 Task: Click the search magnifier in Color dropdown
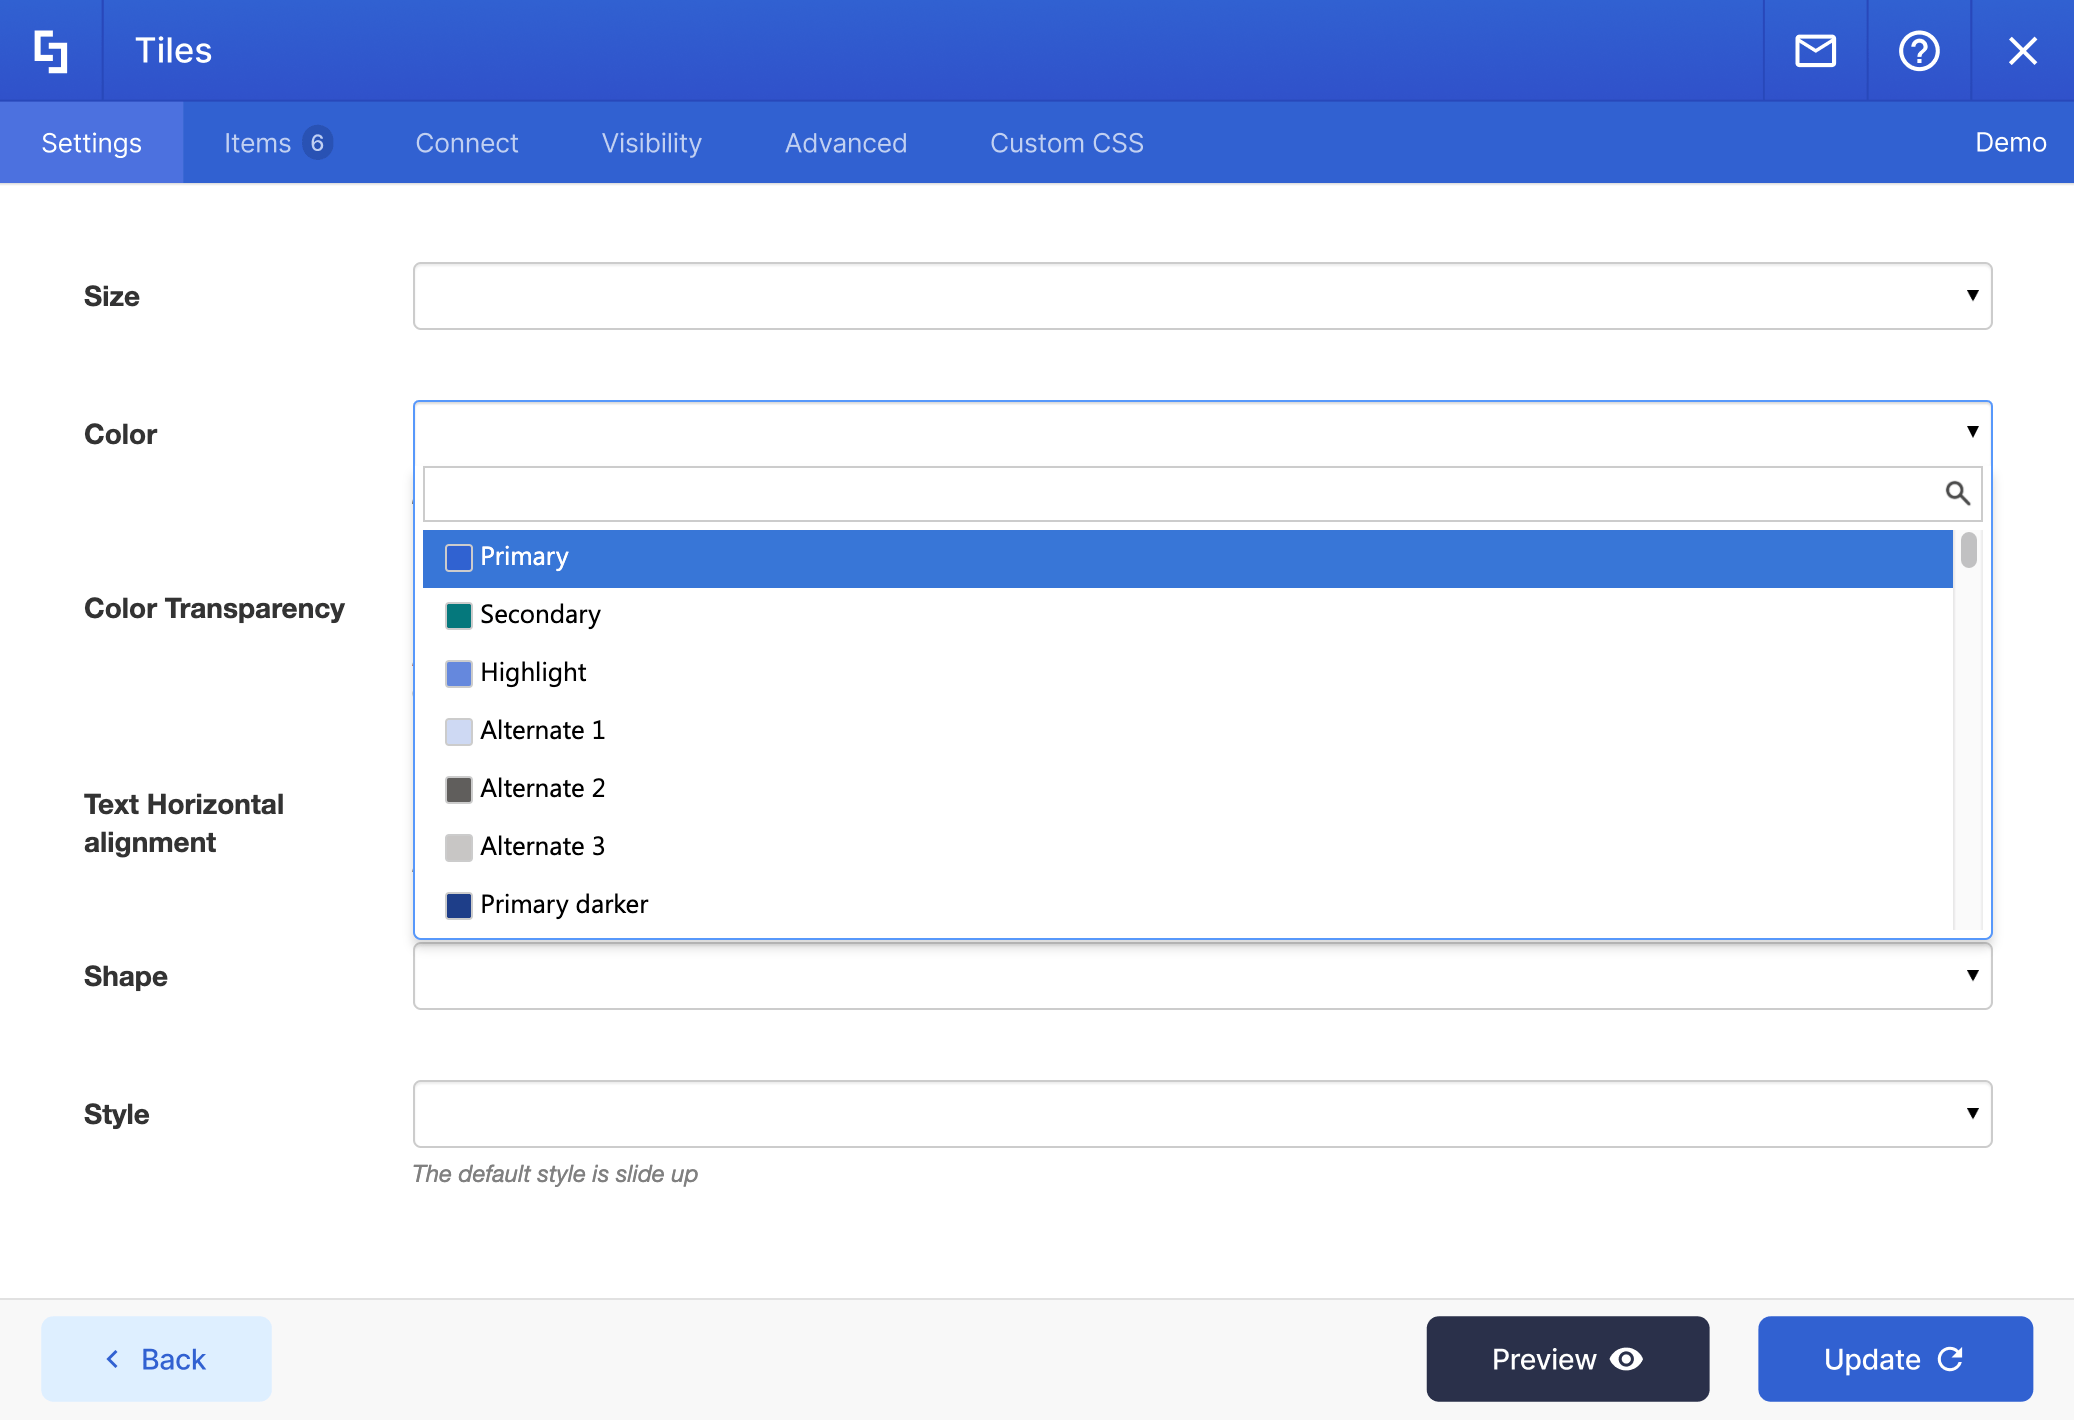[1957, 493]
